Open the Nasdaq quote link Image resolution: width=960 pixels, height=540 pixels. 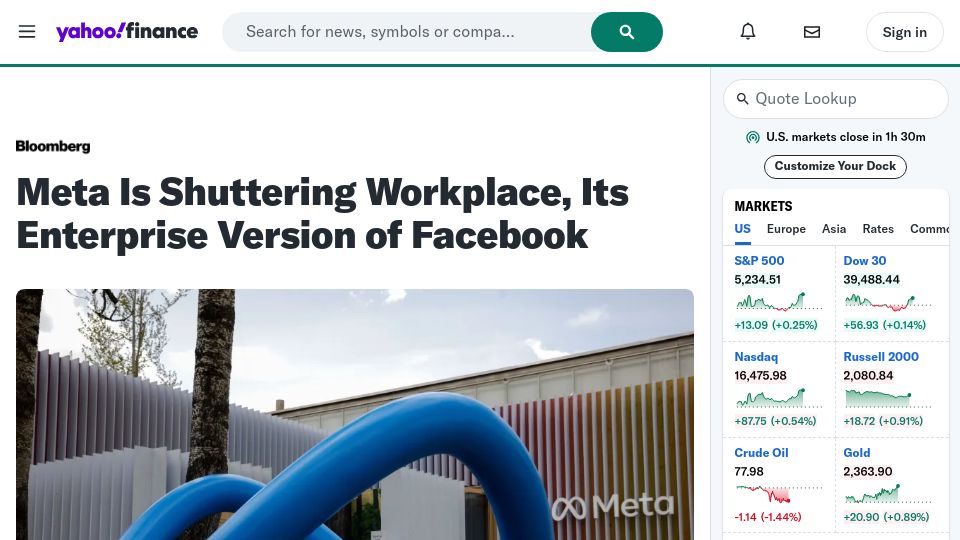pos(756,357)
